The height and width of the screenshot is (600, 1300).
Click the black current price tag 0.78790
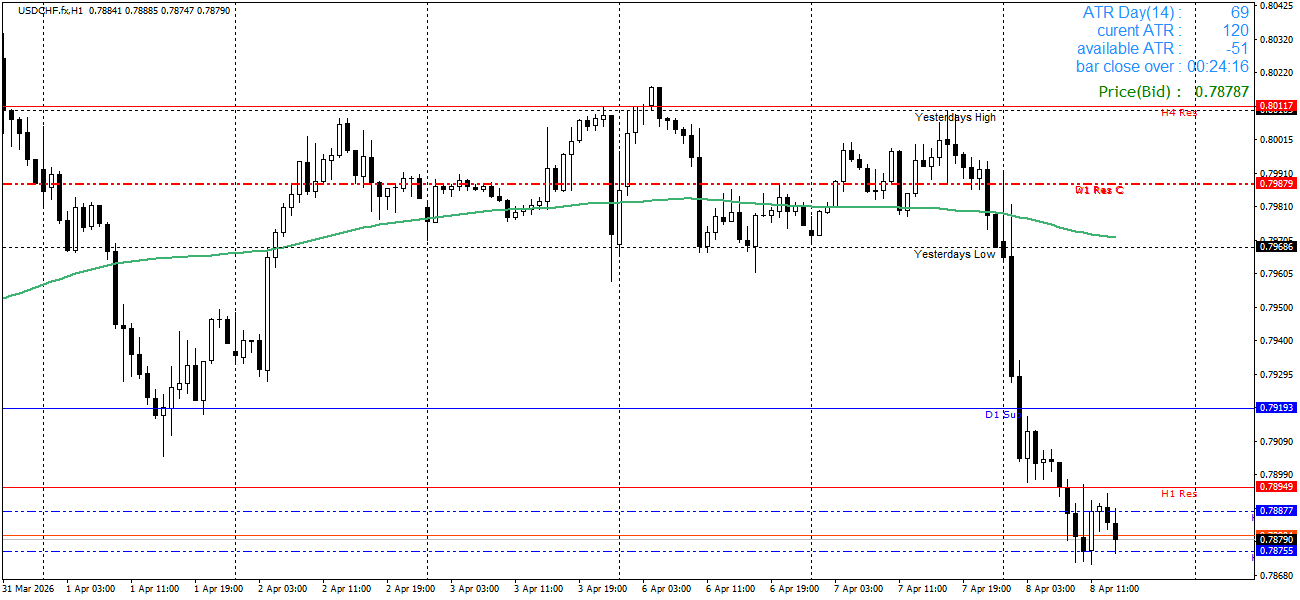click(1276, 540)
